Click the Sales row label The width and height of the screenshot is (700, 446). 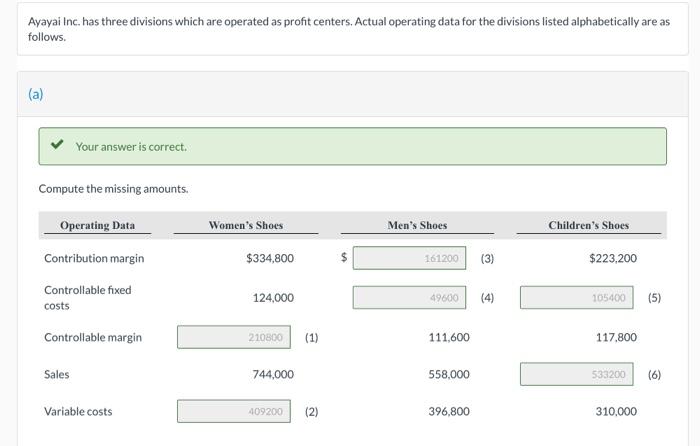[57, 375]
